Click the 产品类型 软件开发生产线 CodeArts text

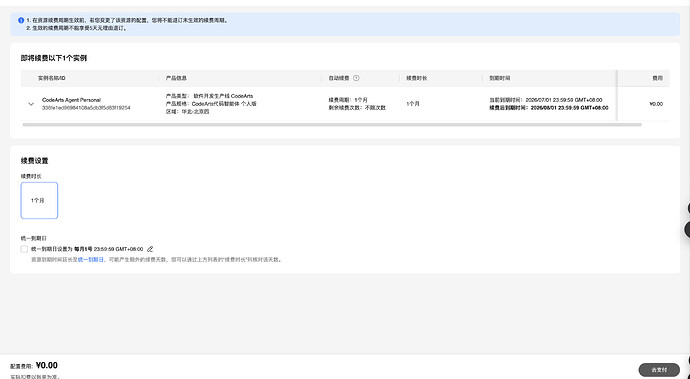[x=209, y=96]
